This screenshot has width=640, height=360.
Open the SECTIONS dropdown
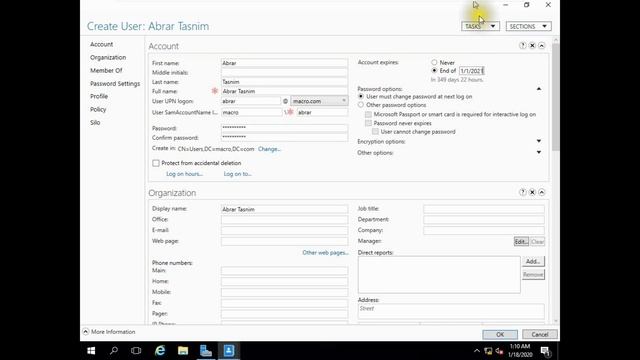tap(529, 26)
